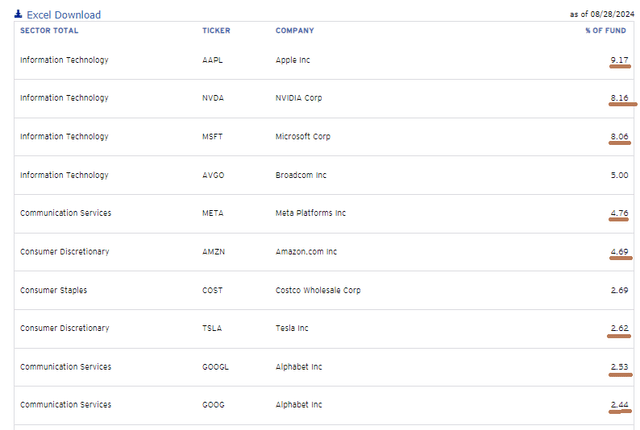Click the Apple Inc company name
This screenshot has width=640, height=430.
tap(293, 60)
